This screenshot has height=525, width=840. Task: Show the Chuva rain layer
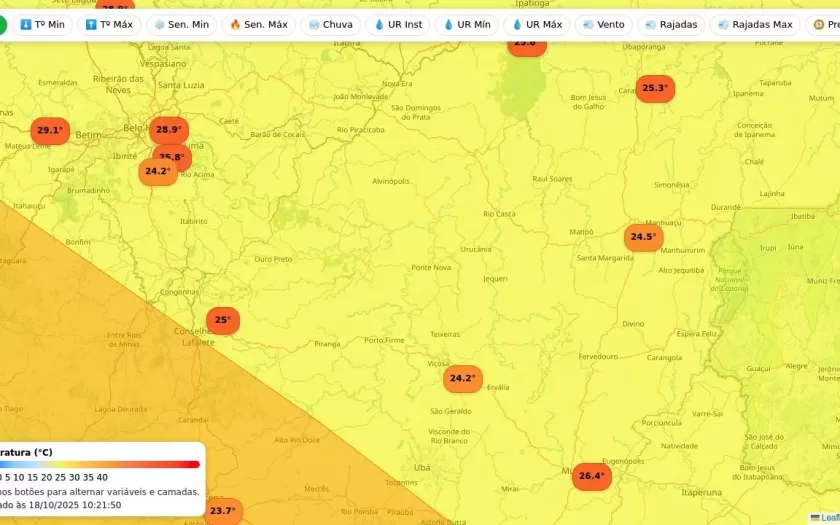330,24
